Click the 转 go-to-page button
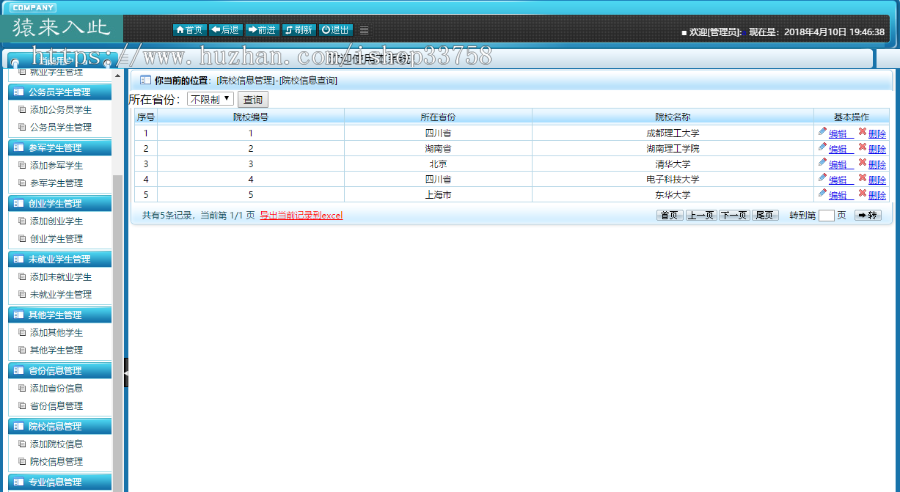 (x=868, y=215)
